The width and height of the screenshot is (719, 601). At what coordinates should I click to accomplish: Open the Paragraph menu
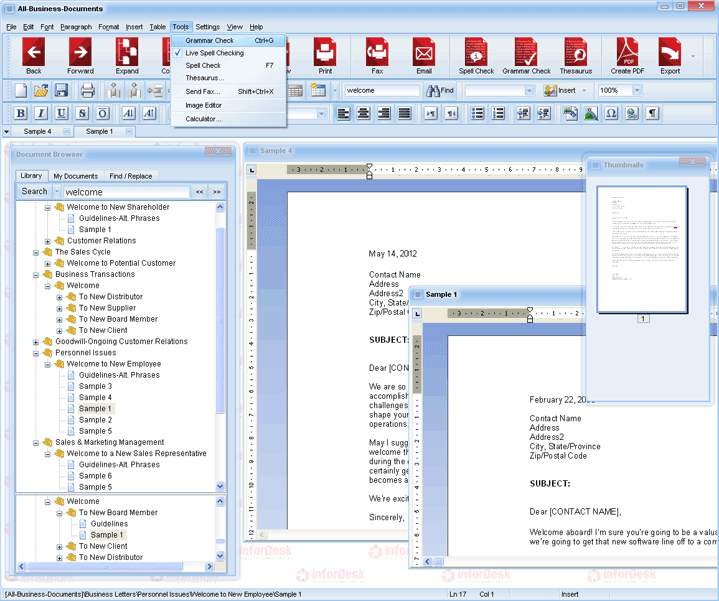tap(76, 27)
